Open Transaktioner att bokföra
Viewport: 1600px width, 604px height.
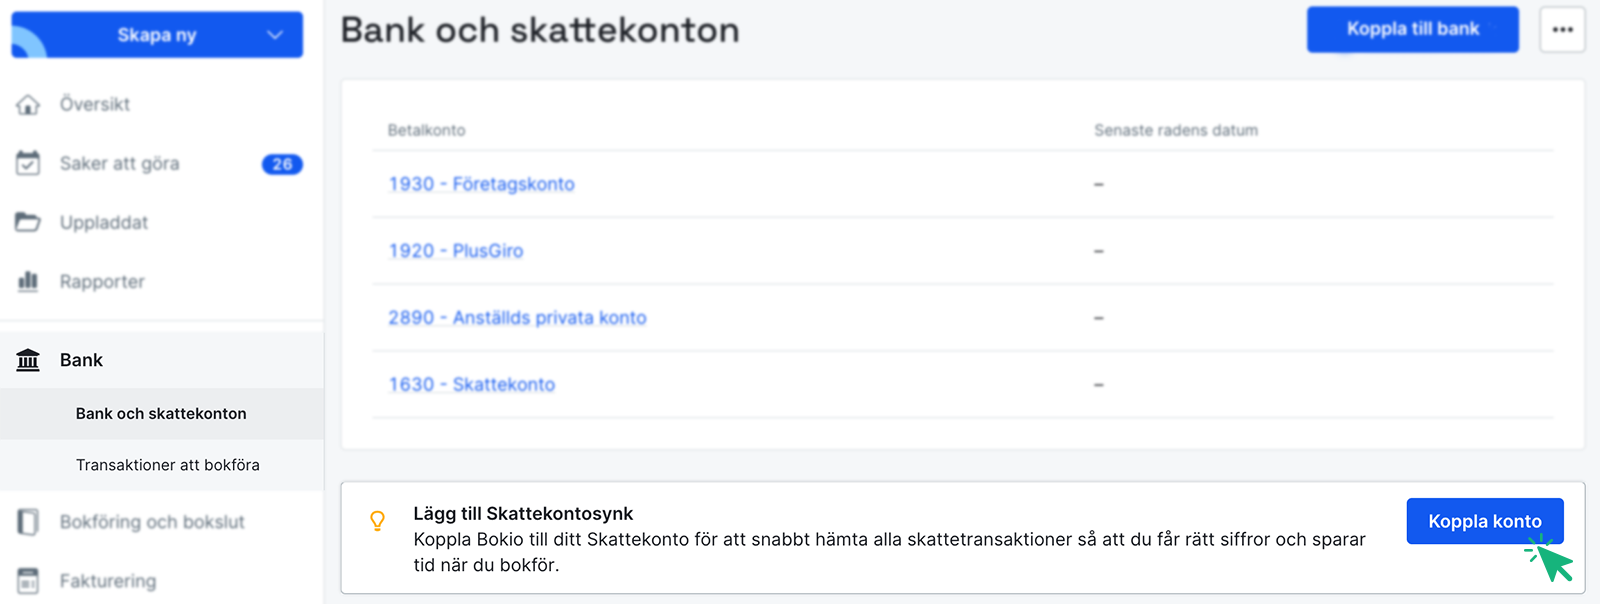(168, 464)
